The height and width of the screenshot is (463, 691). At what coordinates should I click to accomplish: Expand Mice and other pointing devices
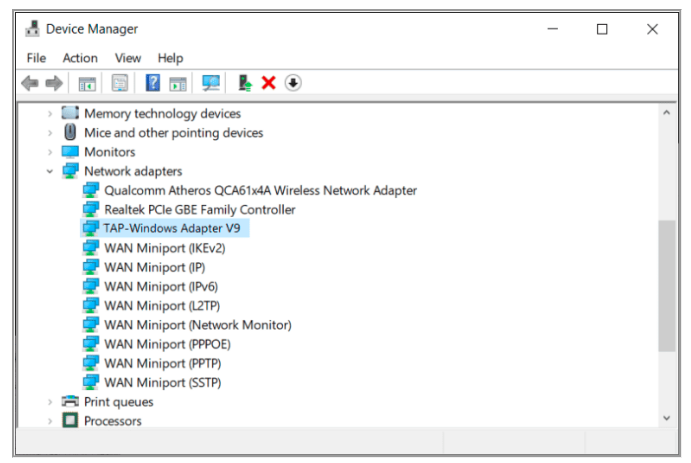point(50,133)
